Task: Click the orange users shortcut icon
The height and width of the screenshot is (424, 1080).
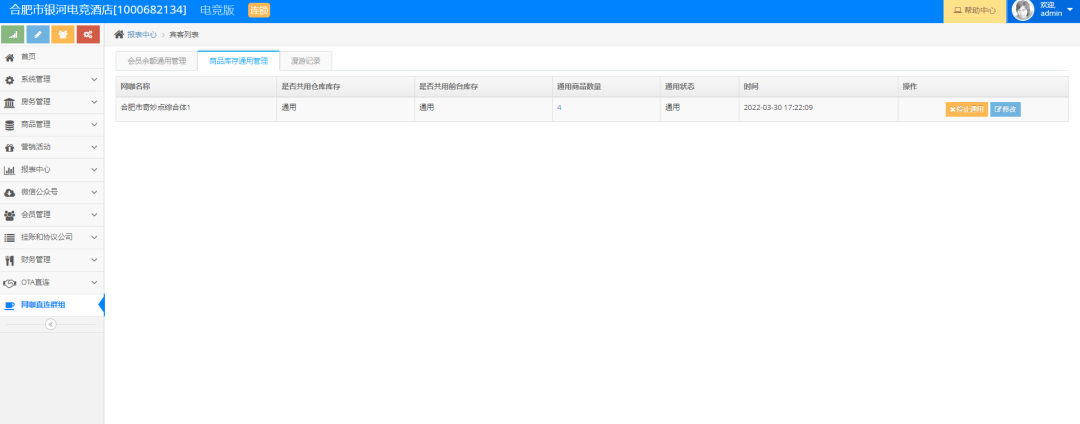Action: pyautogui.click(x=63, y=34)
